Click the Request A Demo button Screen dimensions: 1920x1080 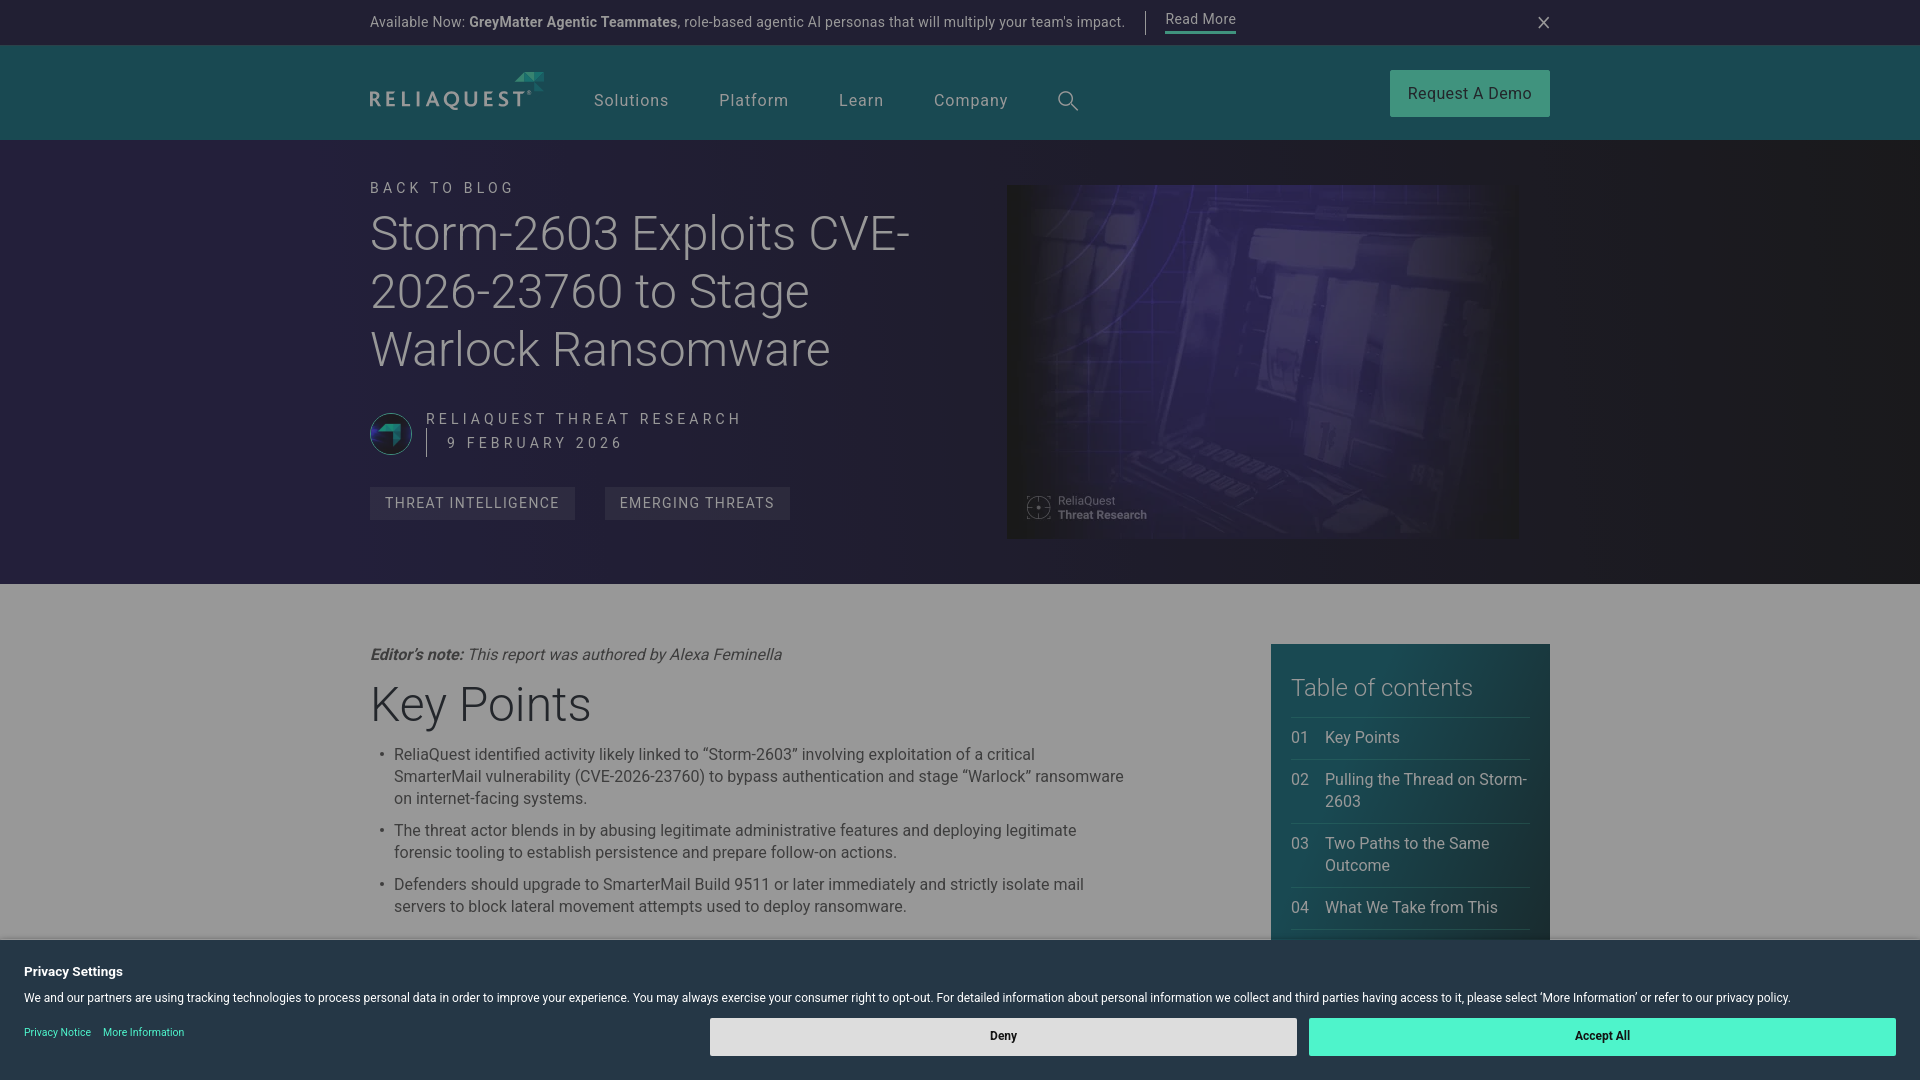tap(1468, 93)
